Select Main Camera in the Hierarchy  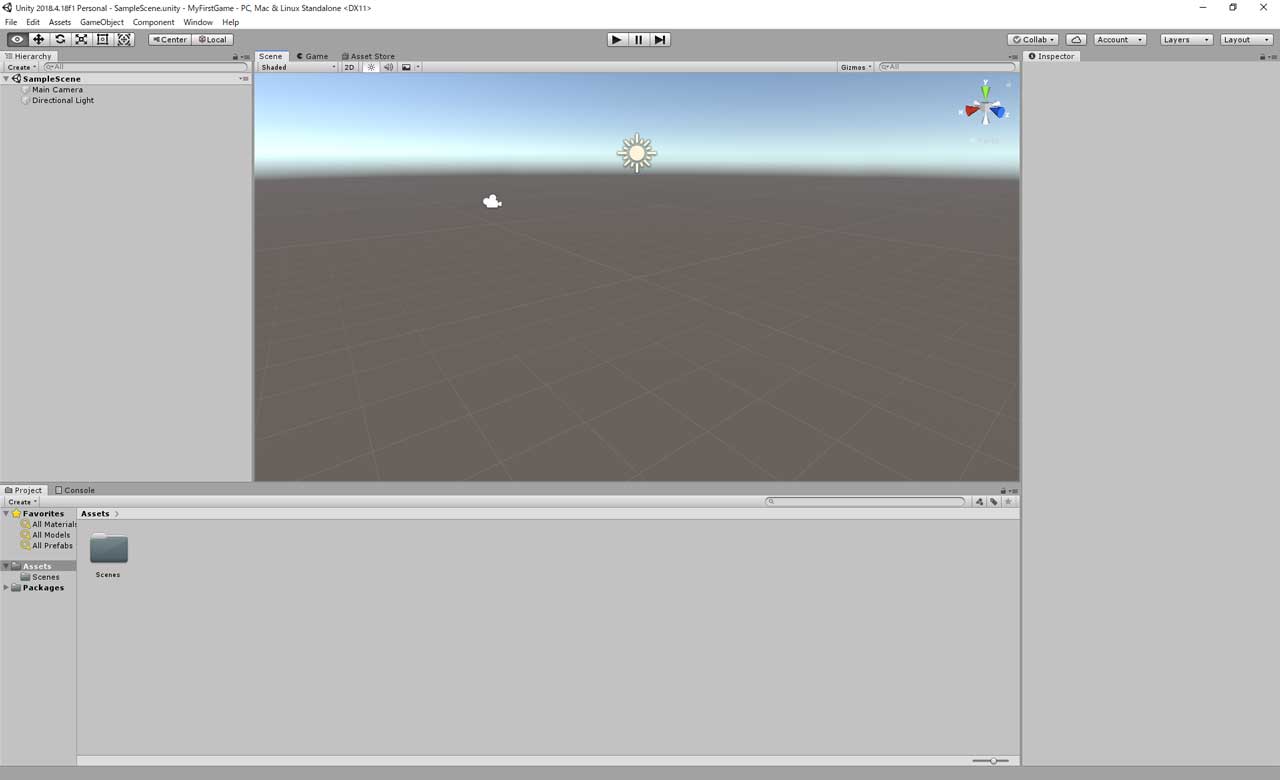(x=57, y=90)
